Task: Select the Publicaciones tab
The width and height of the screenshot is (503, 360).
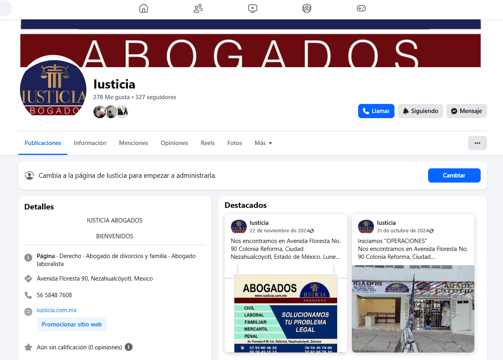Action: tap(43, 143)
